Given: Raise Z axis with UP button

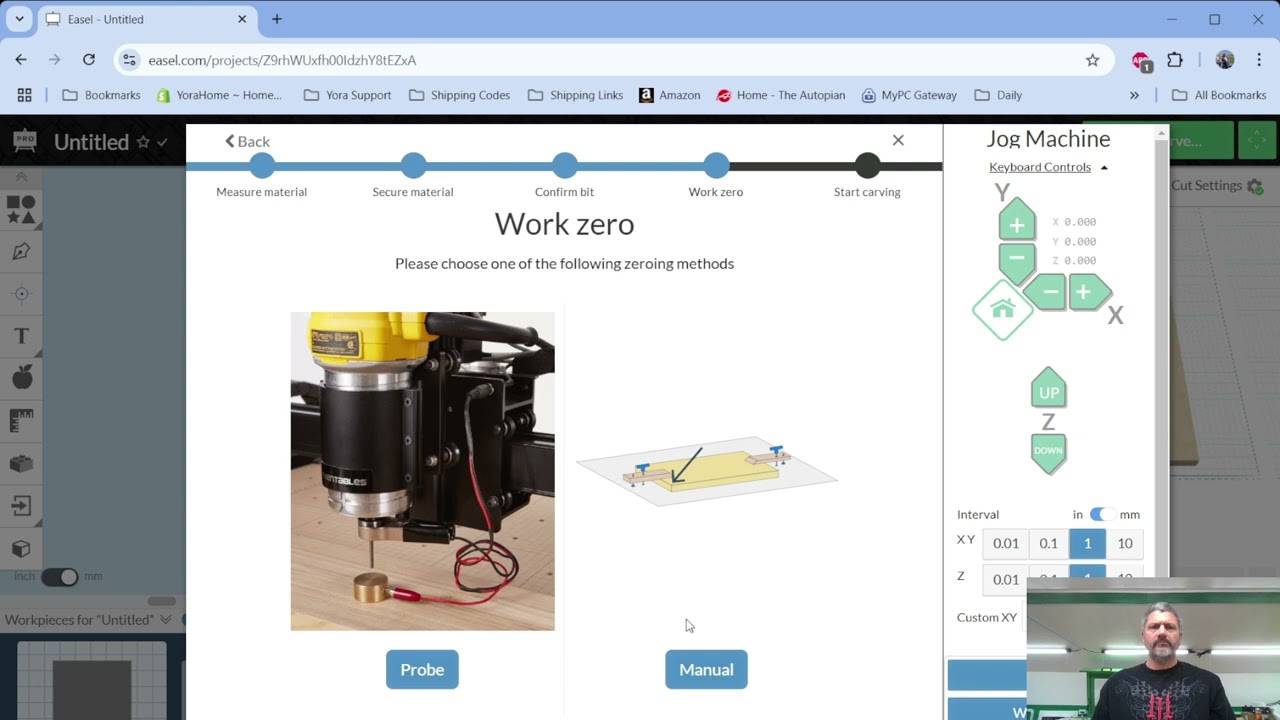Looking at the screenshot, I should 1048,390.
